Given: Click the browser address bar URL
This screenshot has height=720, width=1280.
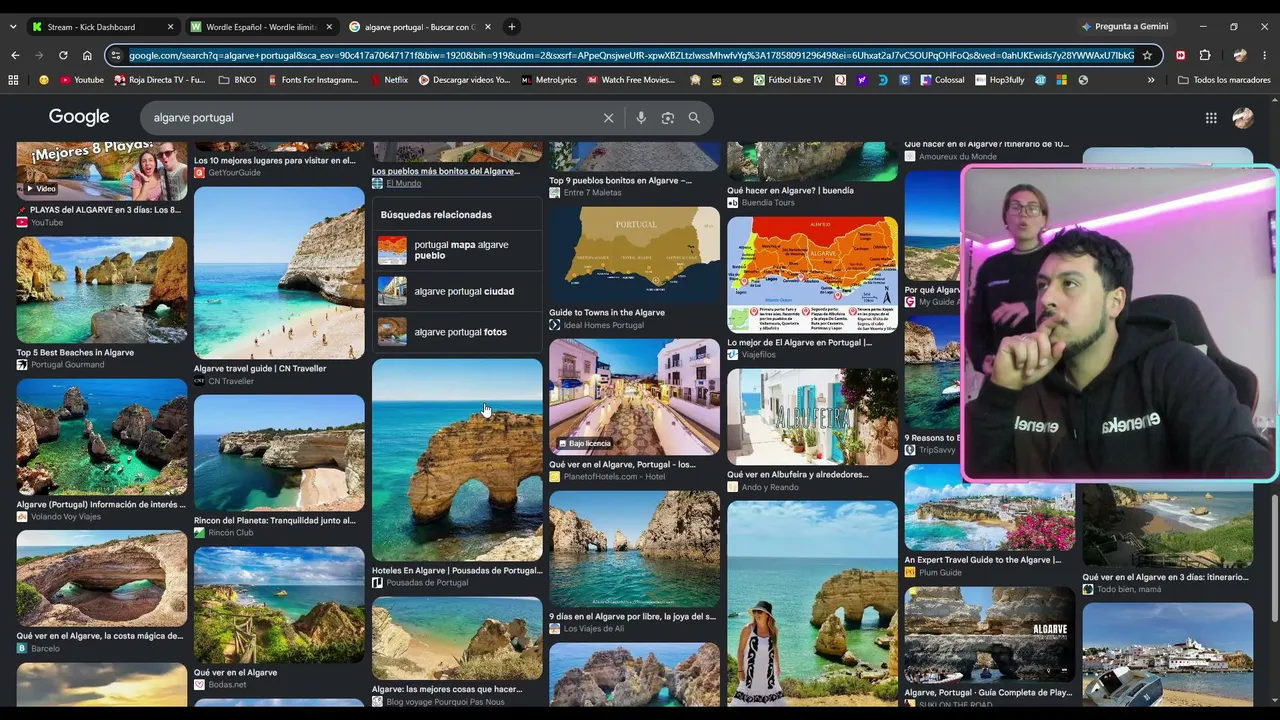Looking at the screenshot, I should [631, 55].
